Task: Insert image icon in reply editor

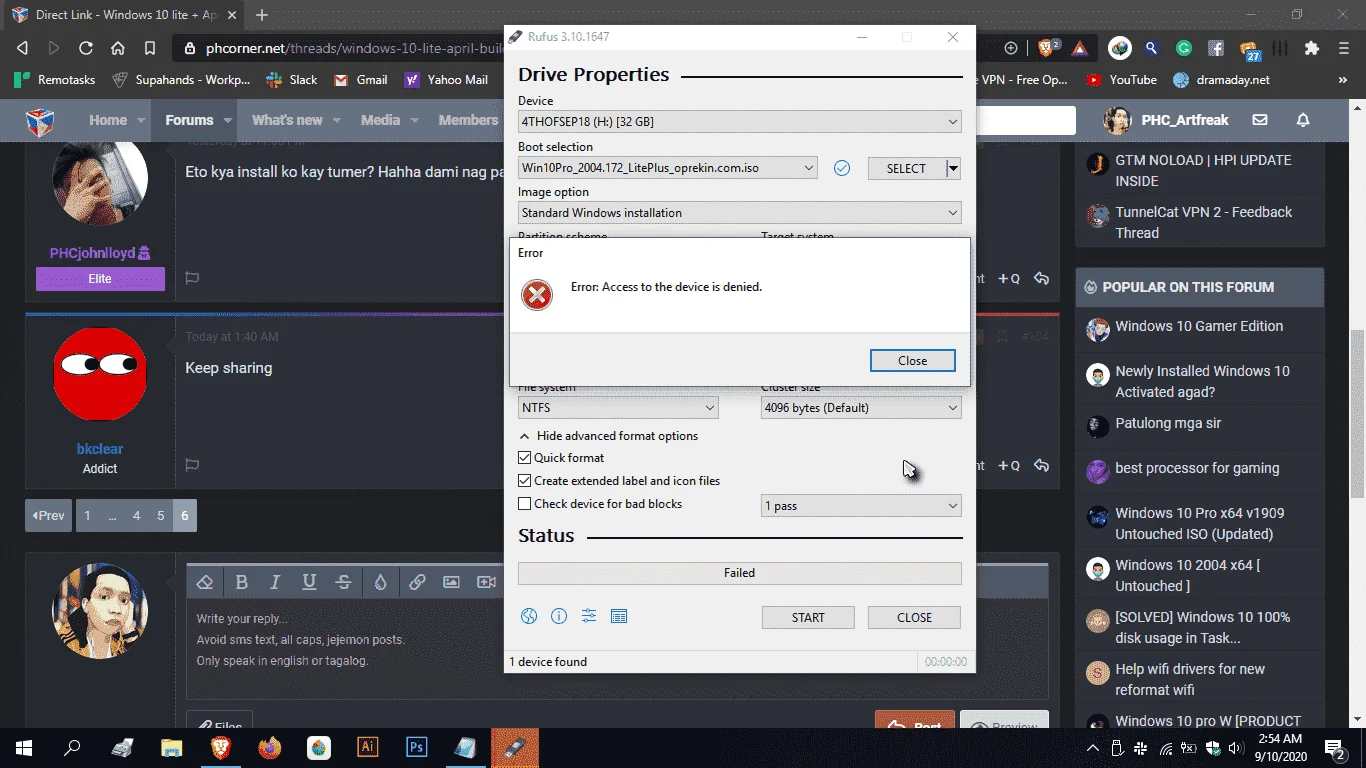Action: [451, 582]
